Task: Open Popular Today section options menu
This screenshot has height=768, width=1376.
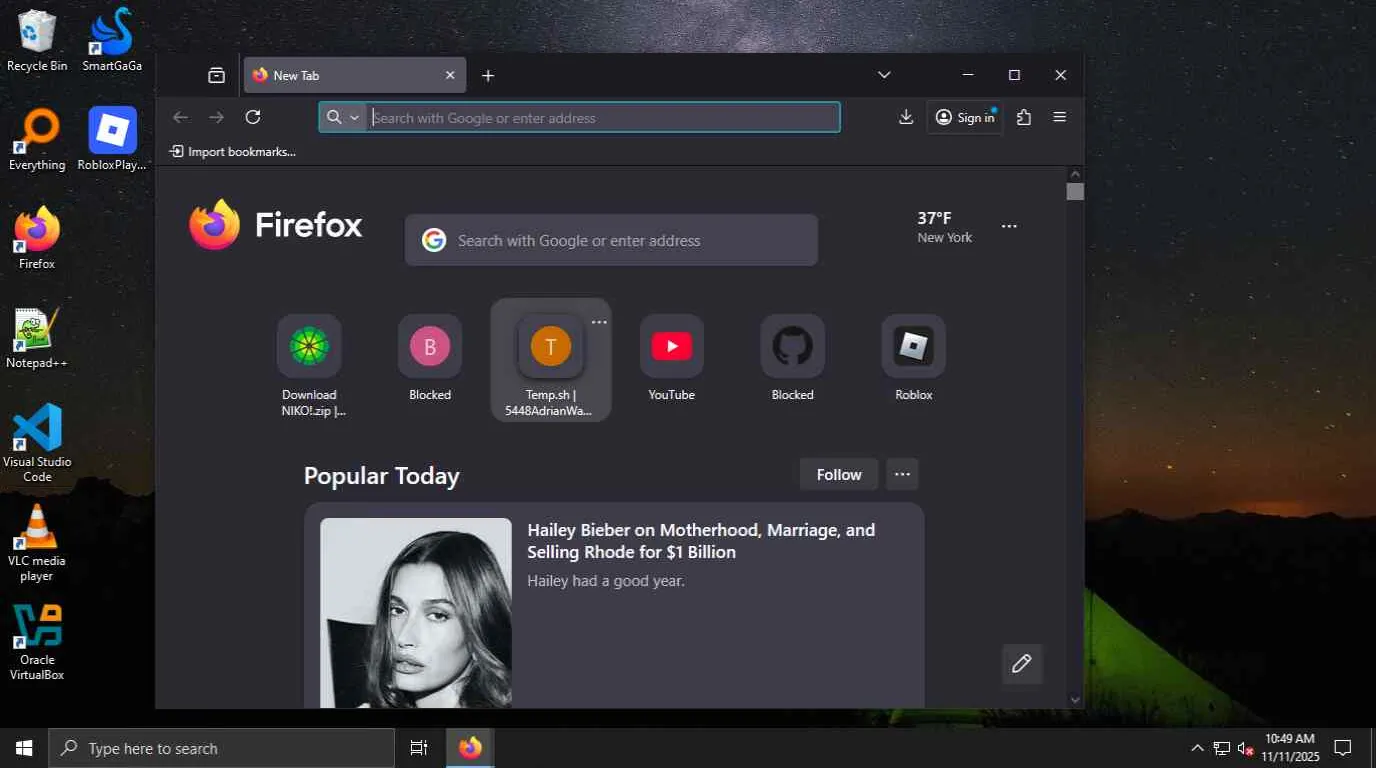Action: tap(902, 475)
